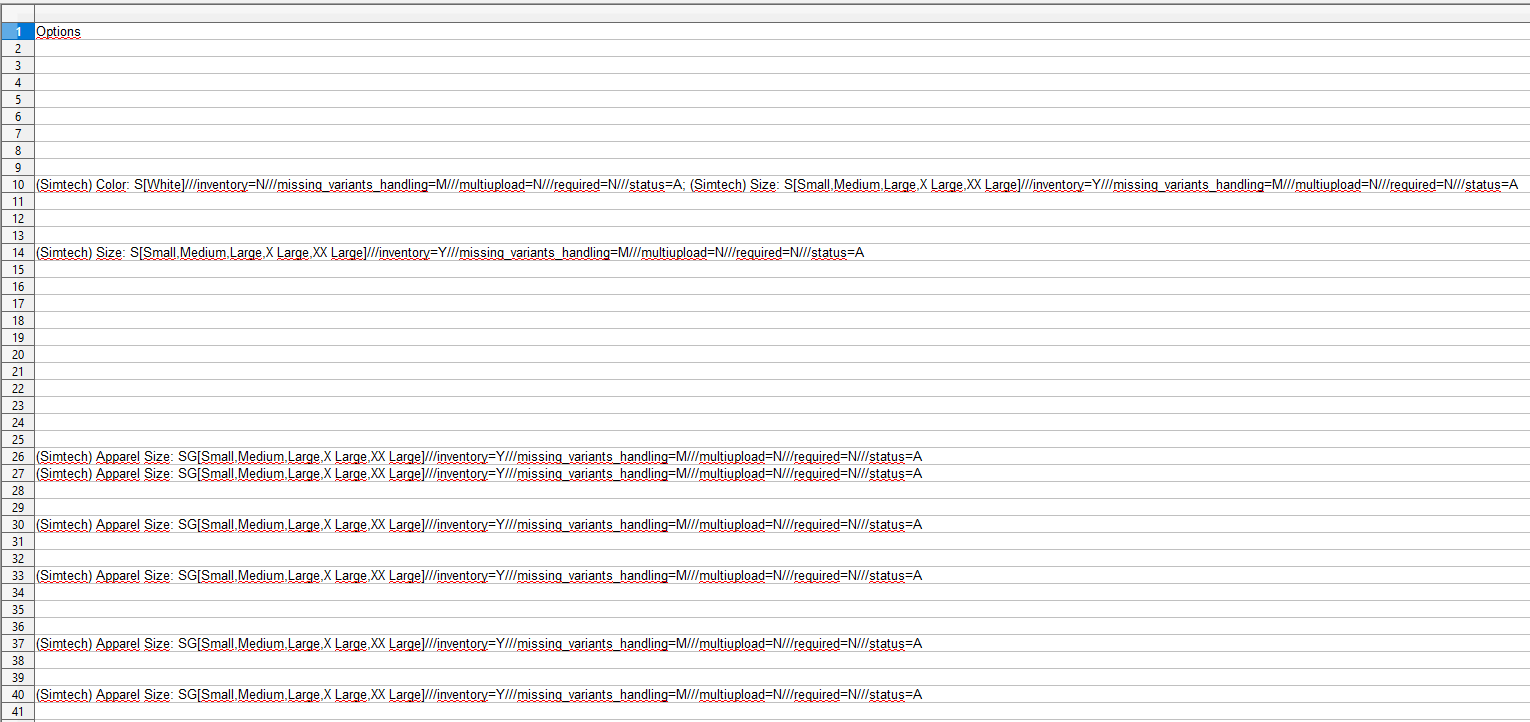Select the Apparel Size cell in row 26
The width and height of the screenshot is (1530, 722).
click(478, 456)
